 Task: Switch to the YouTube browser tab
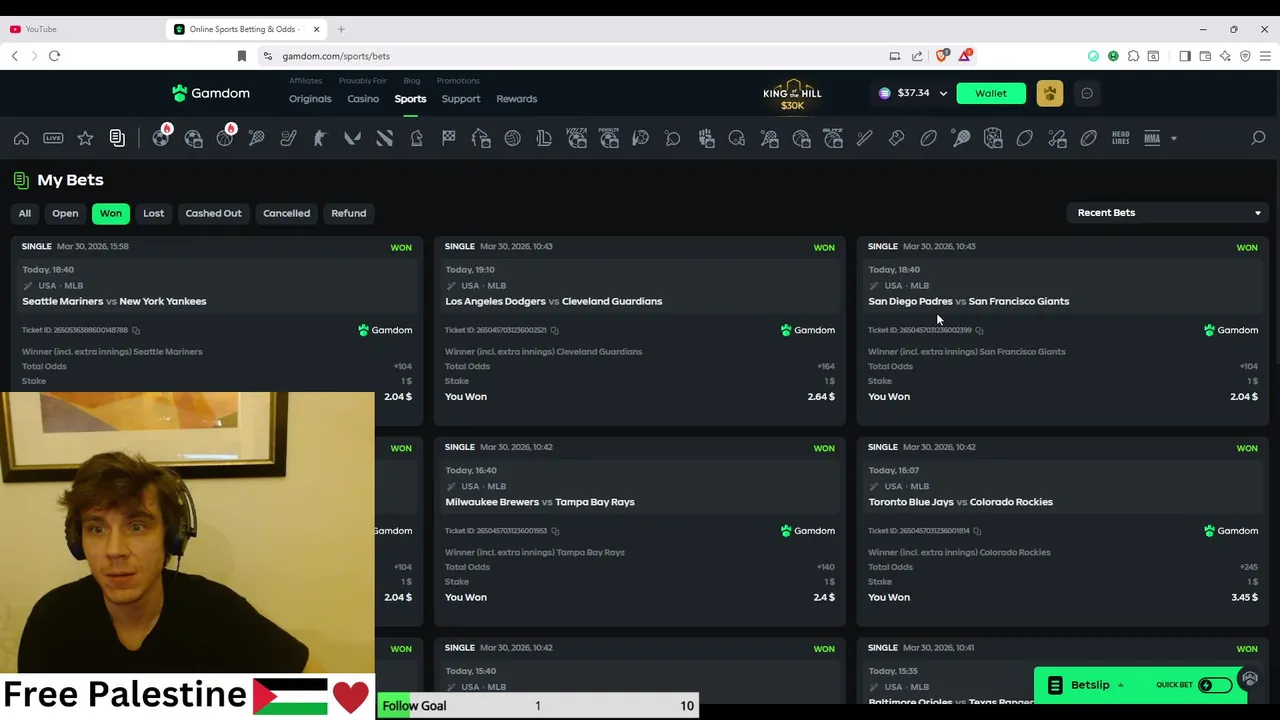tap(80, 29)
